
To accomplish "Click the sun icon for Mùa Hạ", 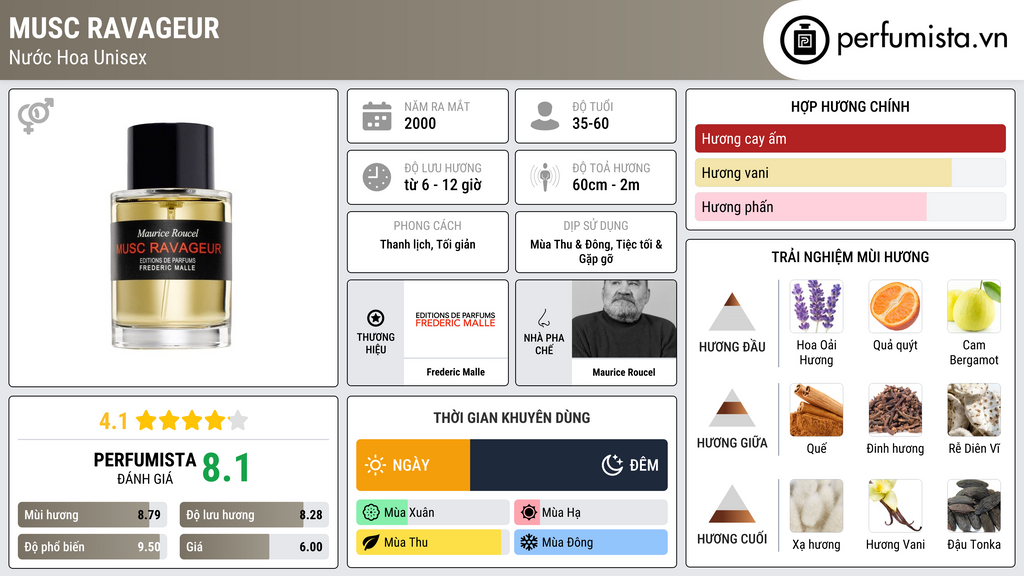I will point(529,513).
